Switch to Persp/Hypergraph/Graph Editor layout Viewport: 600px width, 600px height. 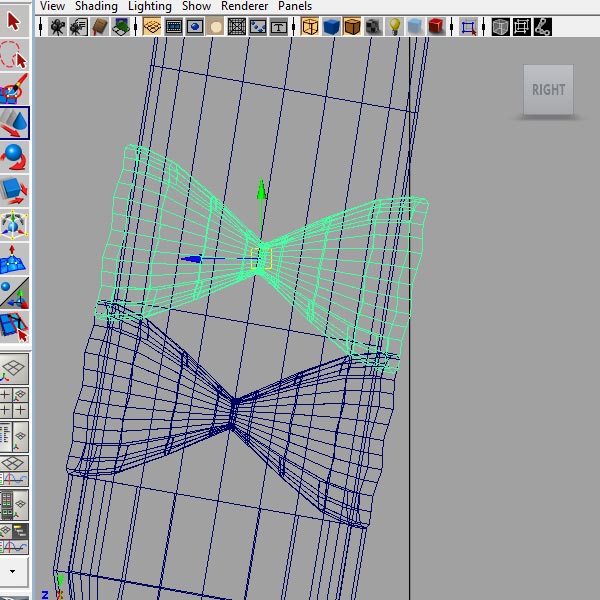(14, 539)
